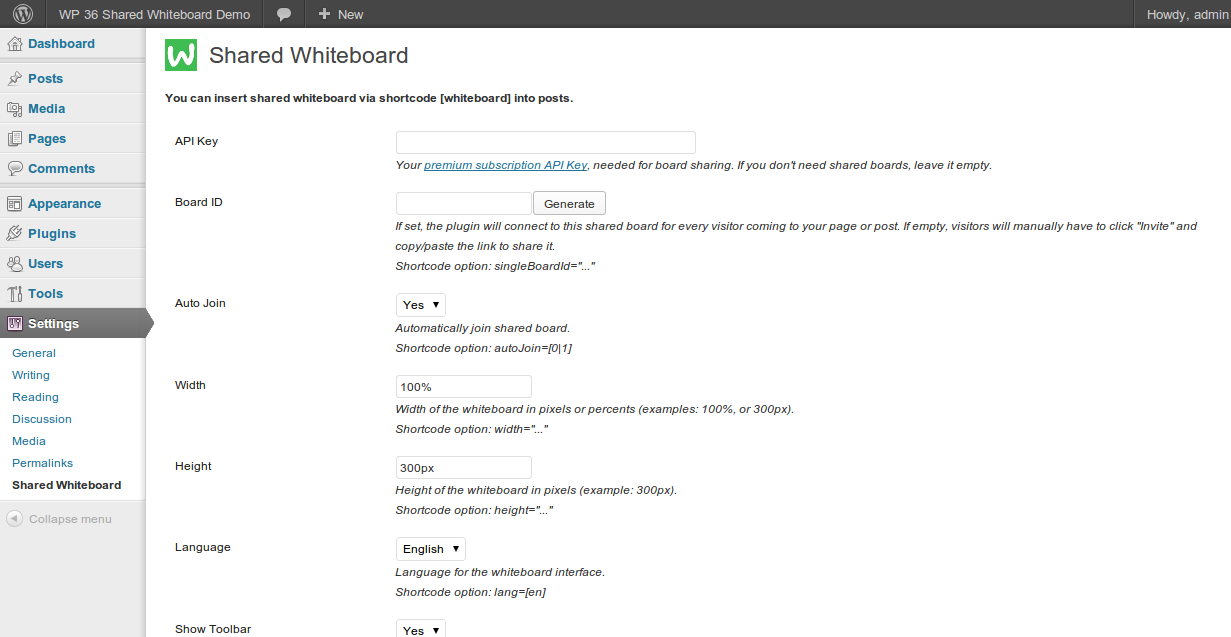The width and height of the screenshot is (1231, 637).
Task: Click the green Shared Whiteboard logo
Action: point(181,55)
